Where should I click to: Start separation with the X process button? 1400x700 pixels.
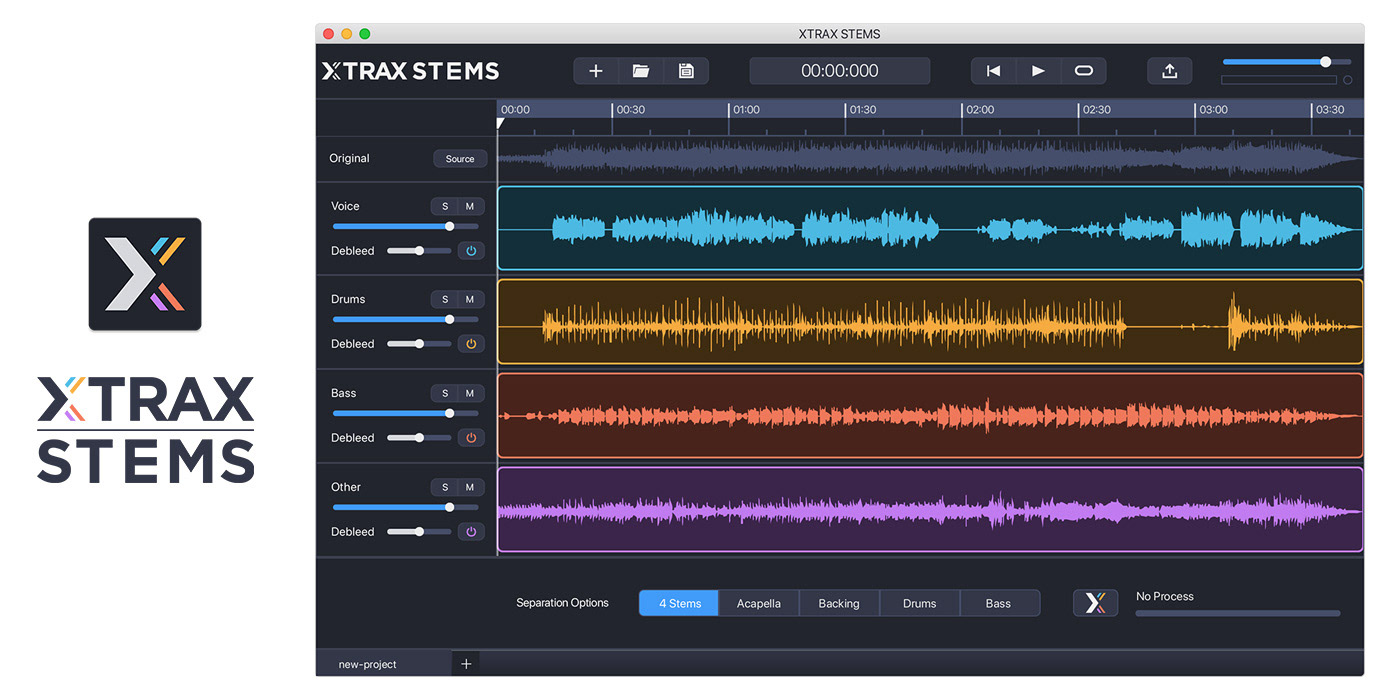tap(1095, 603)
